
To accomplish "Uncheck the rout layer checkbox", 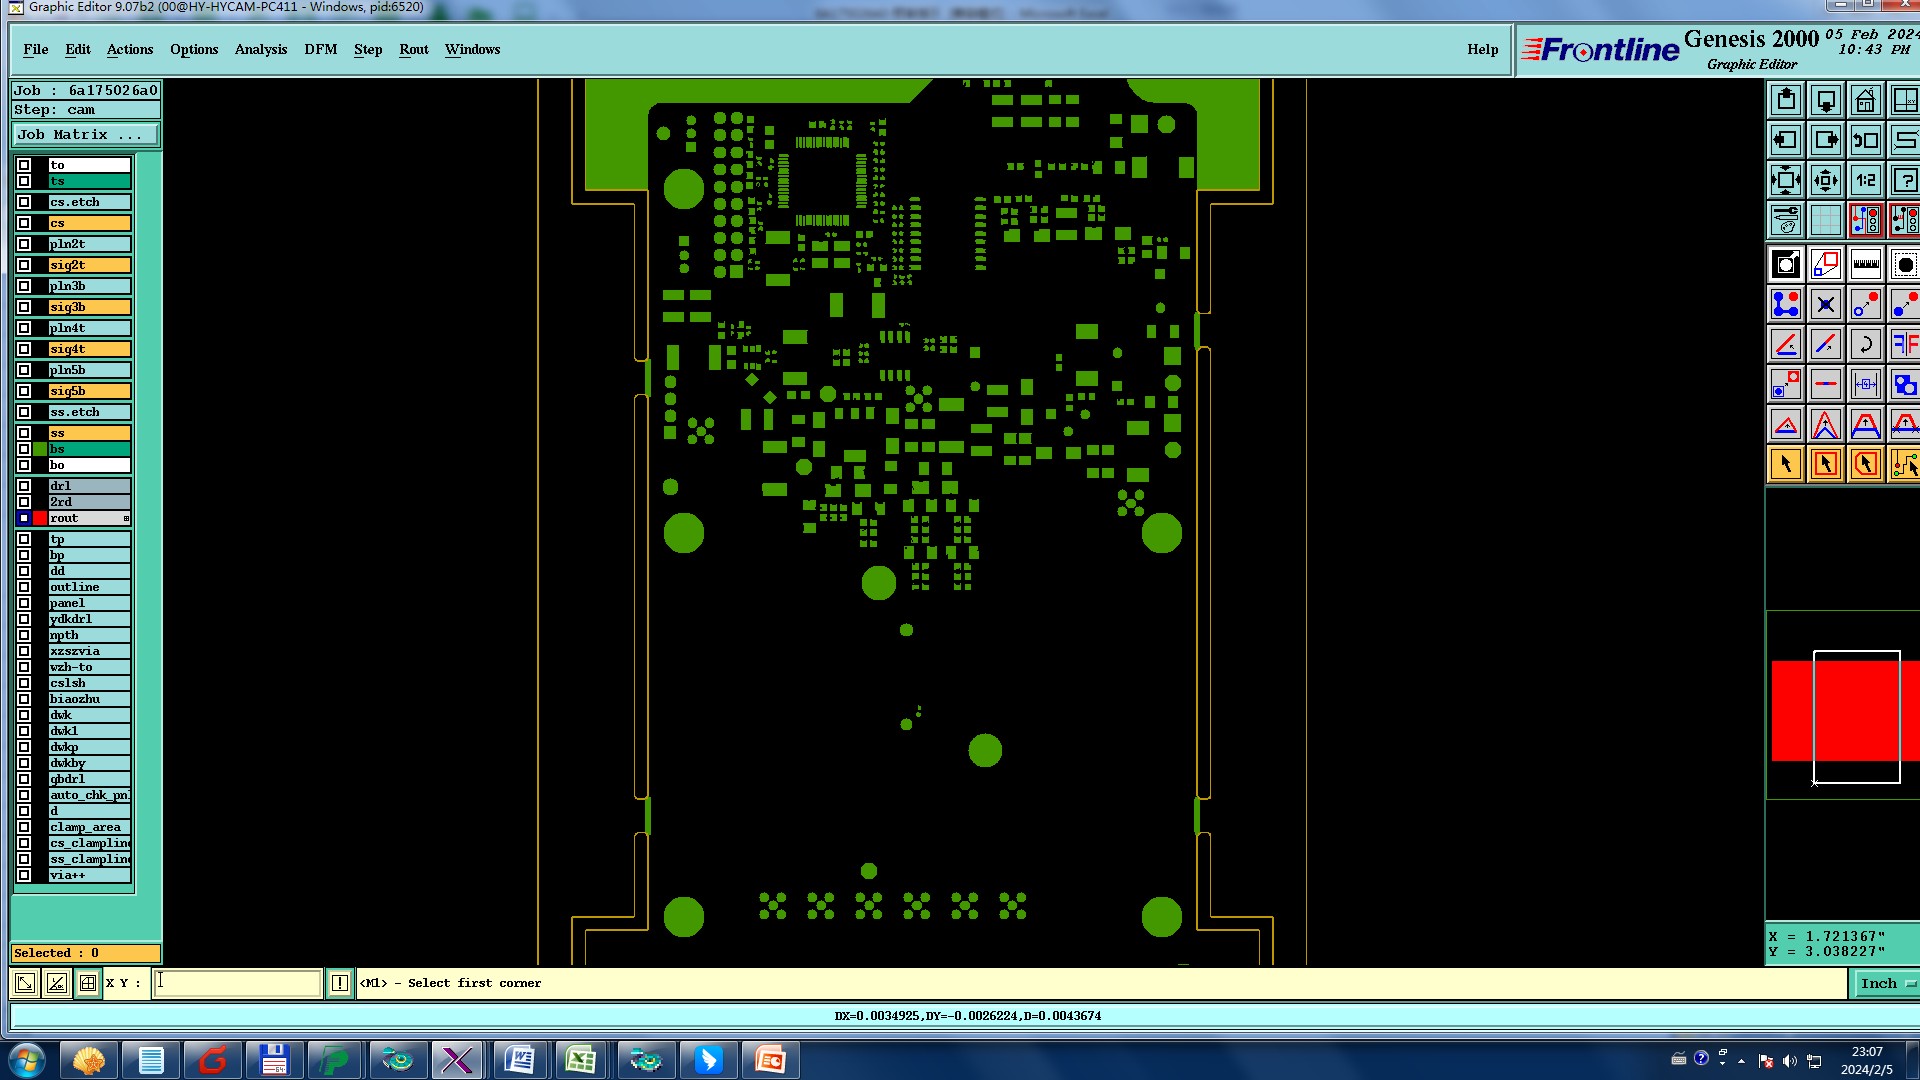I will coord(24,518).
